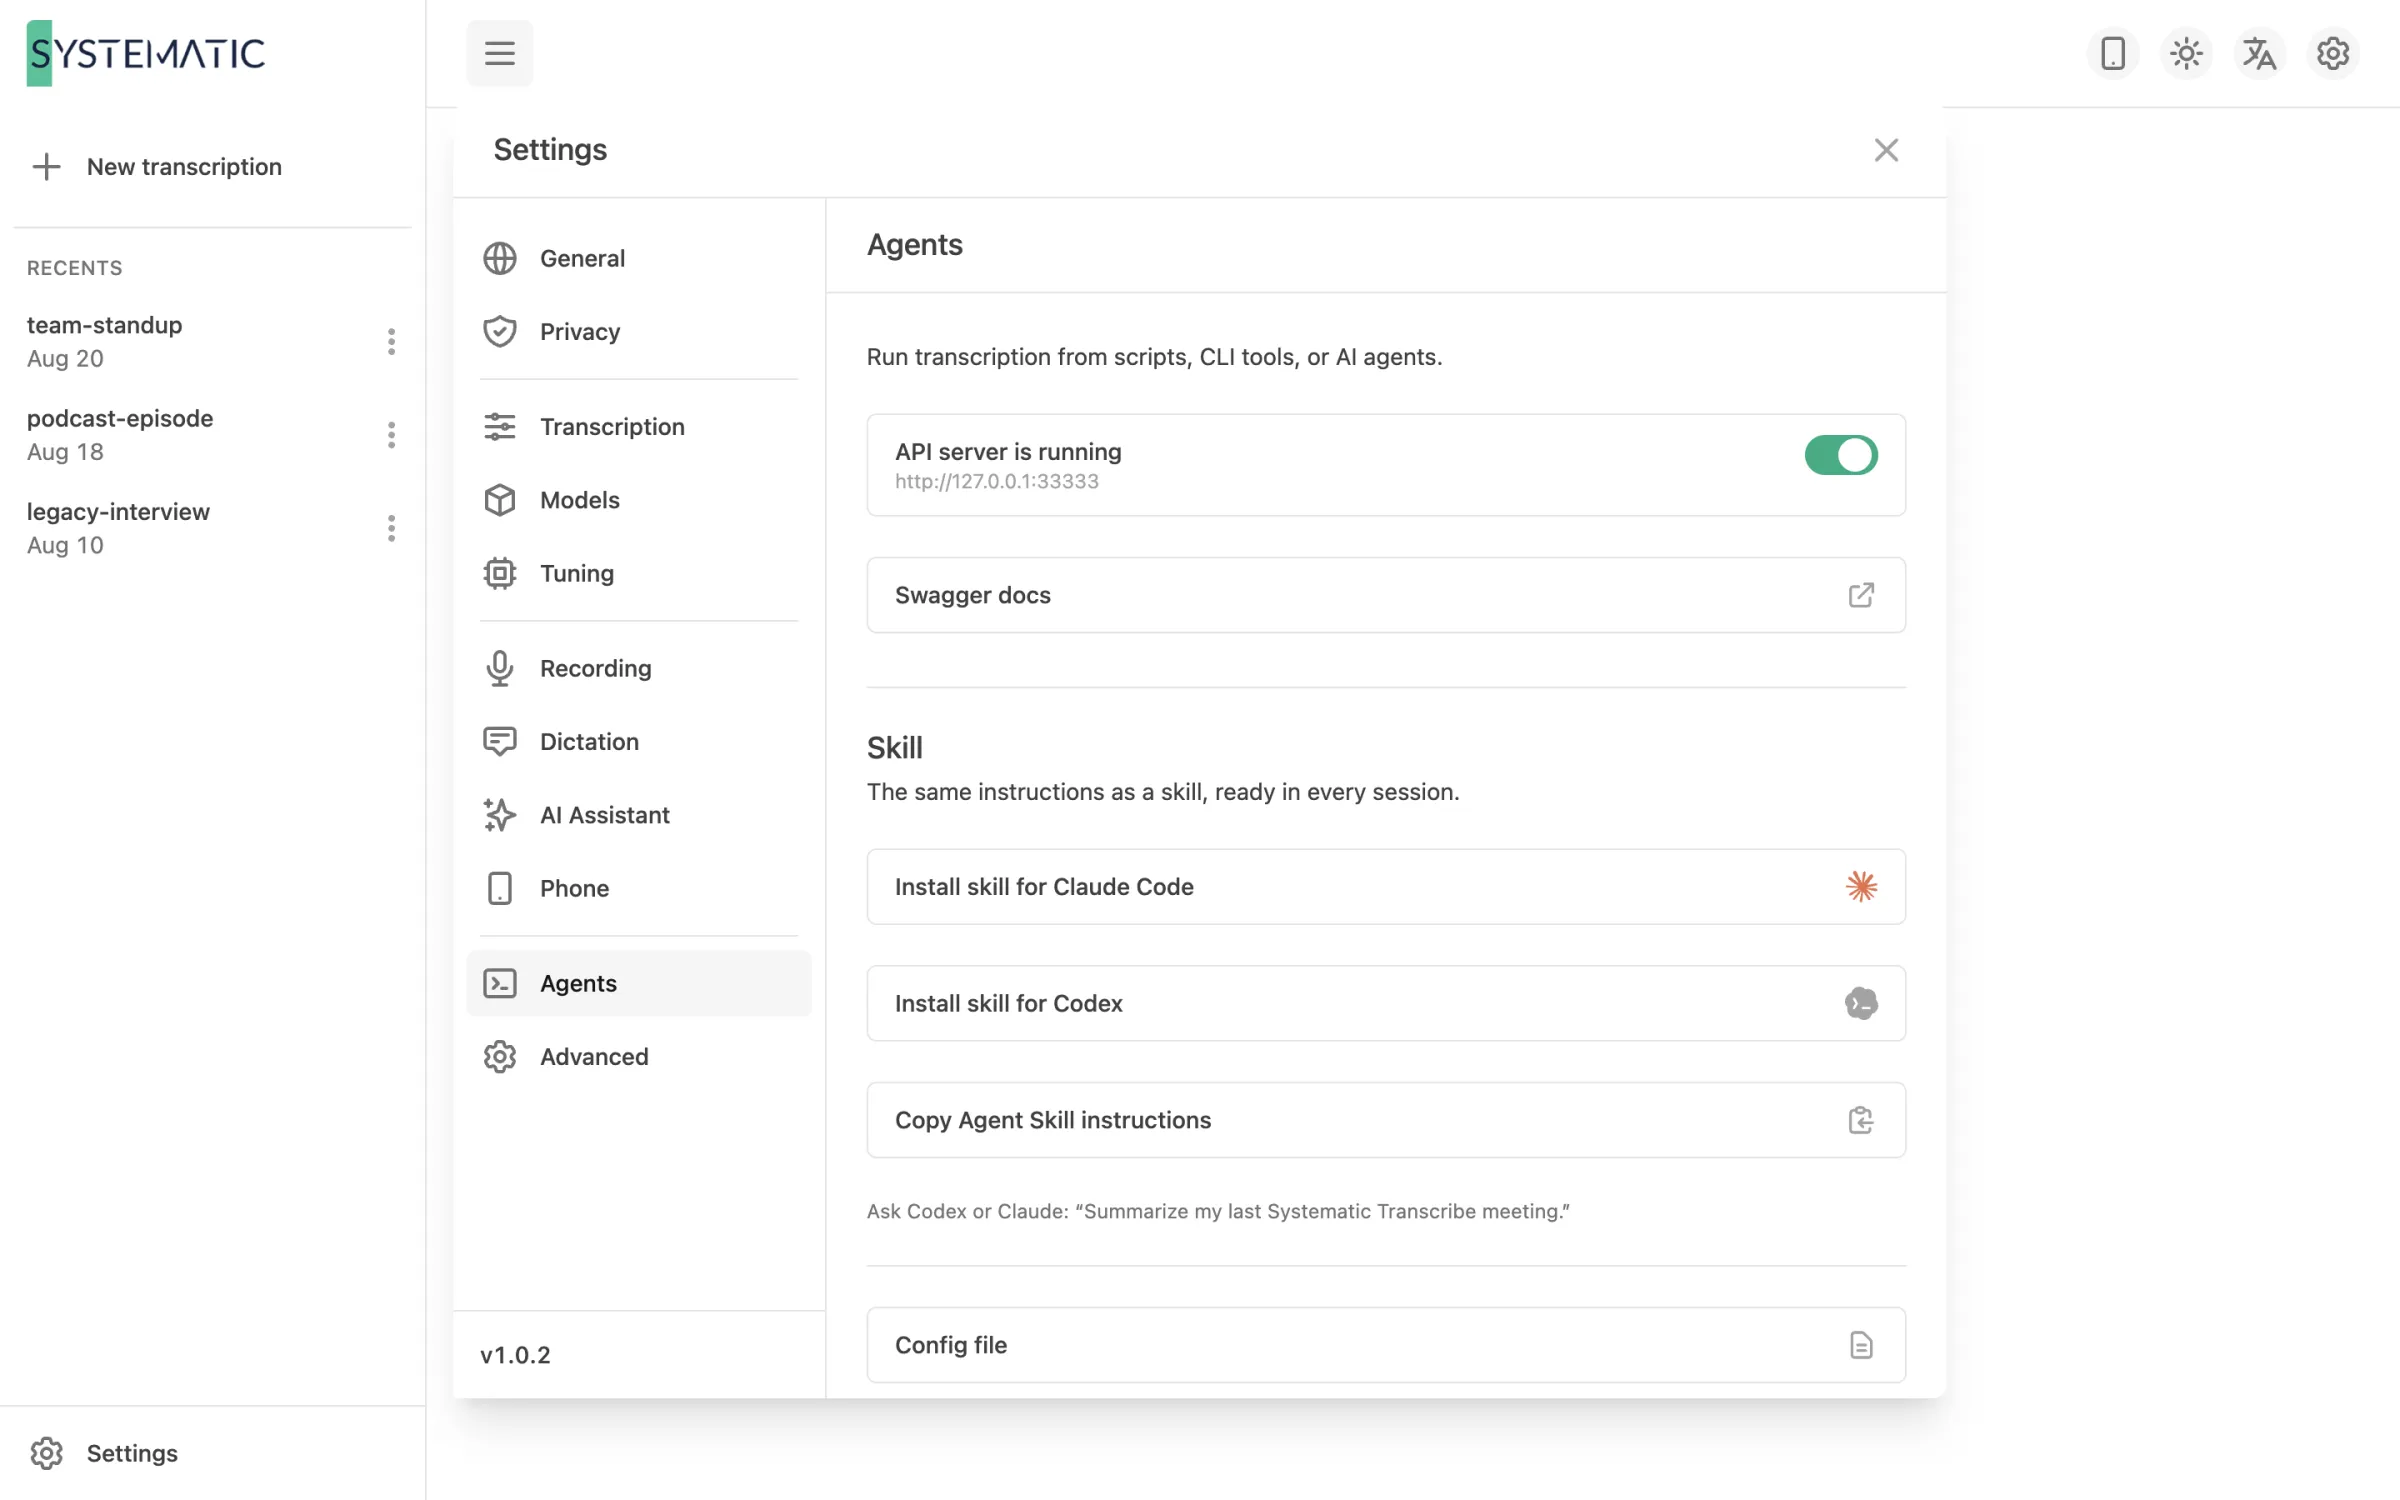The image size is (2400, 1500).
Task: Toggle the sidebar hamburger menu
Action: pyautogui.click(x=499, y=53)
